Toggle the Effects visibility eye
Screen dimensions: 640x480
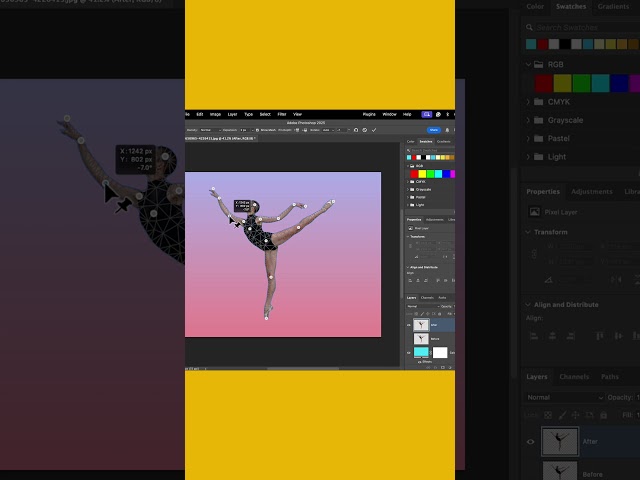[420, 362]
